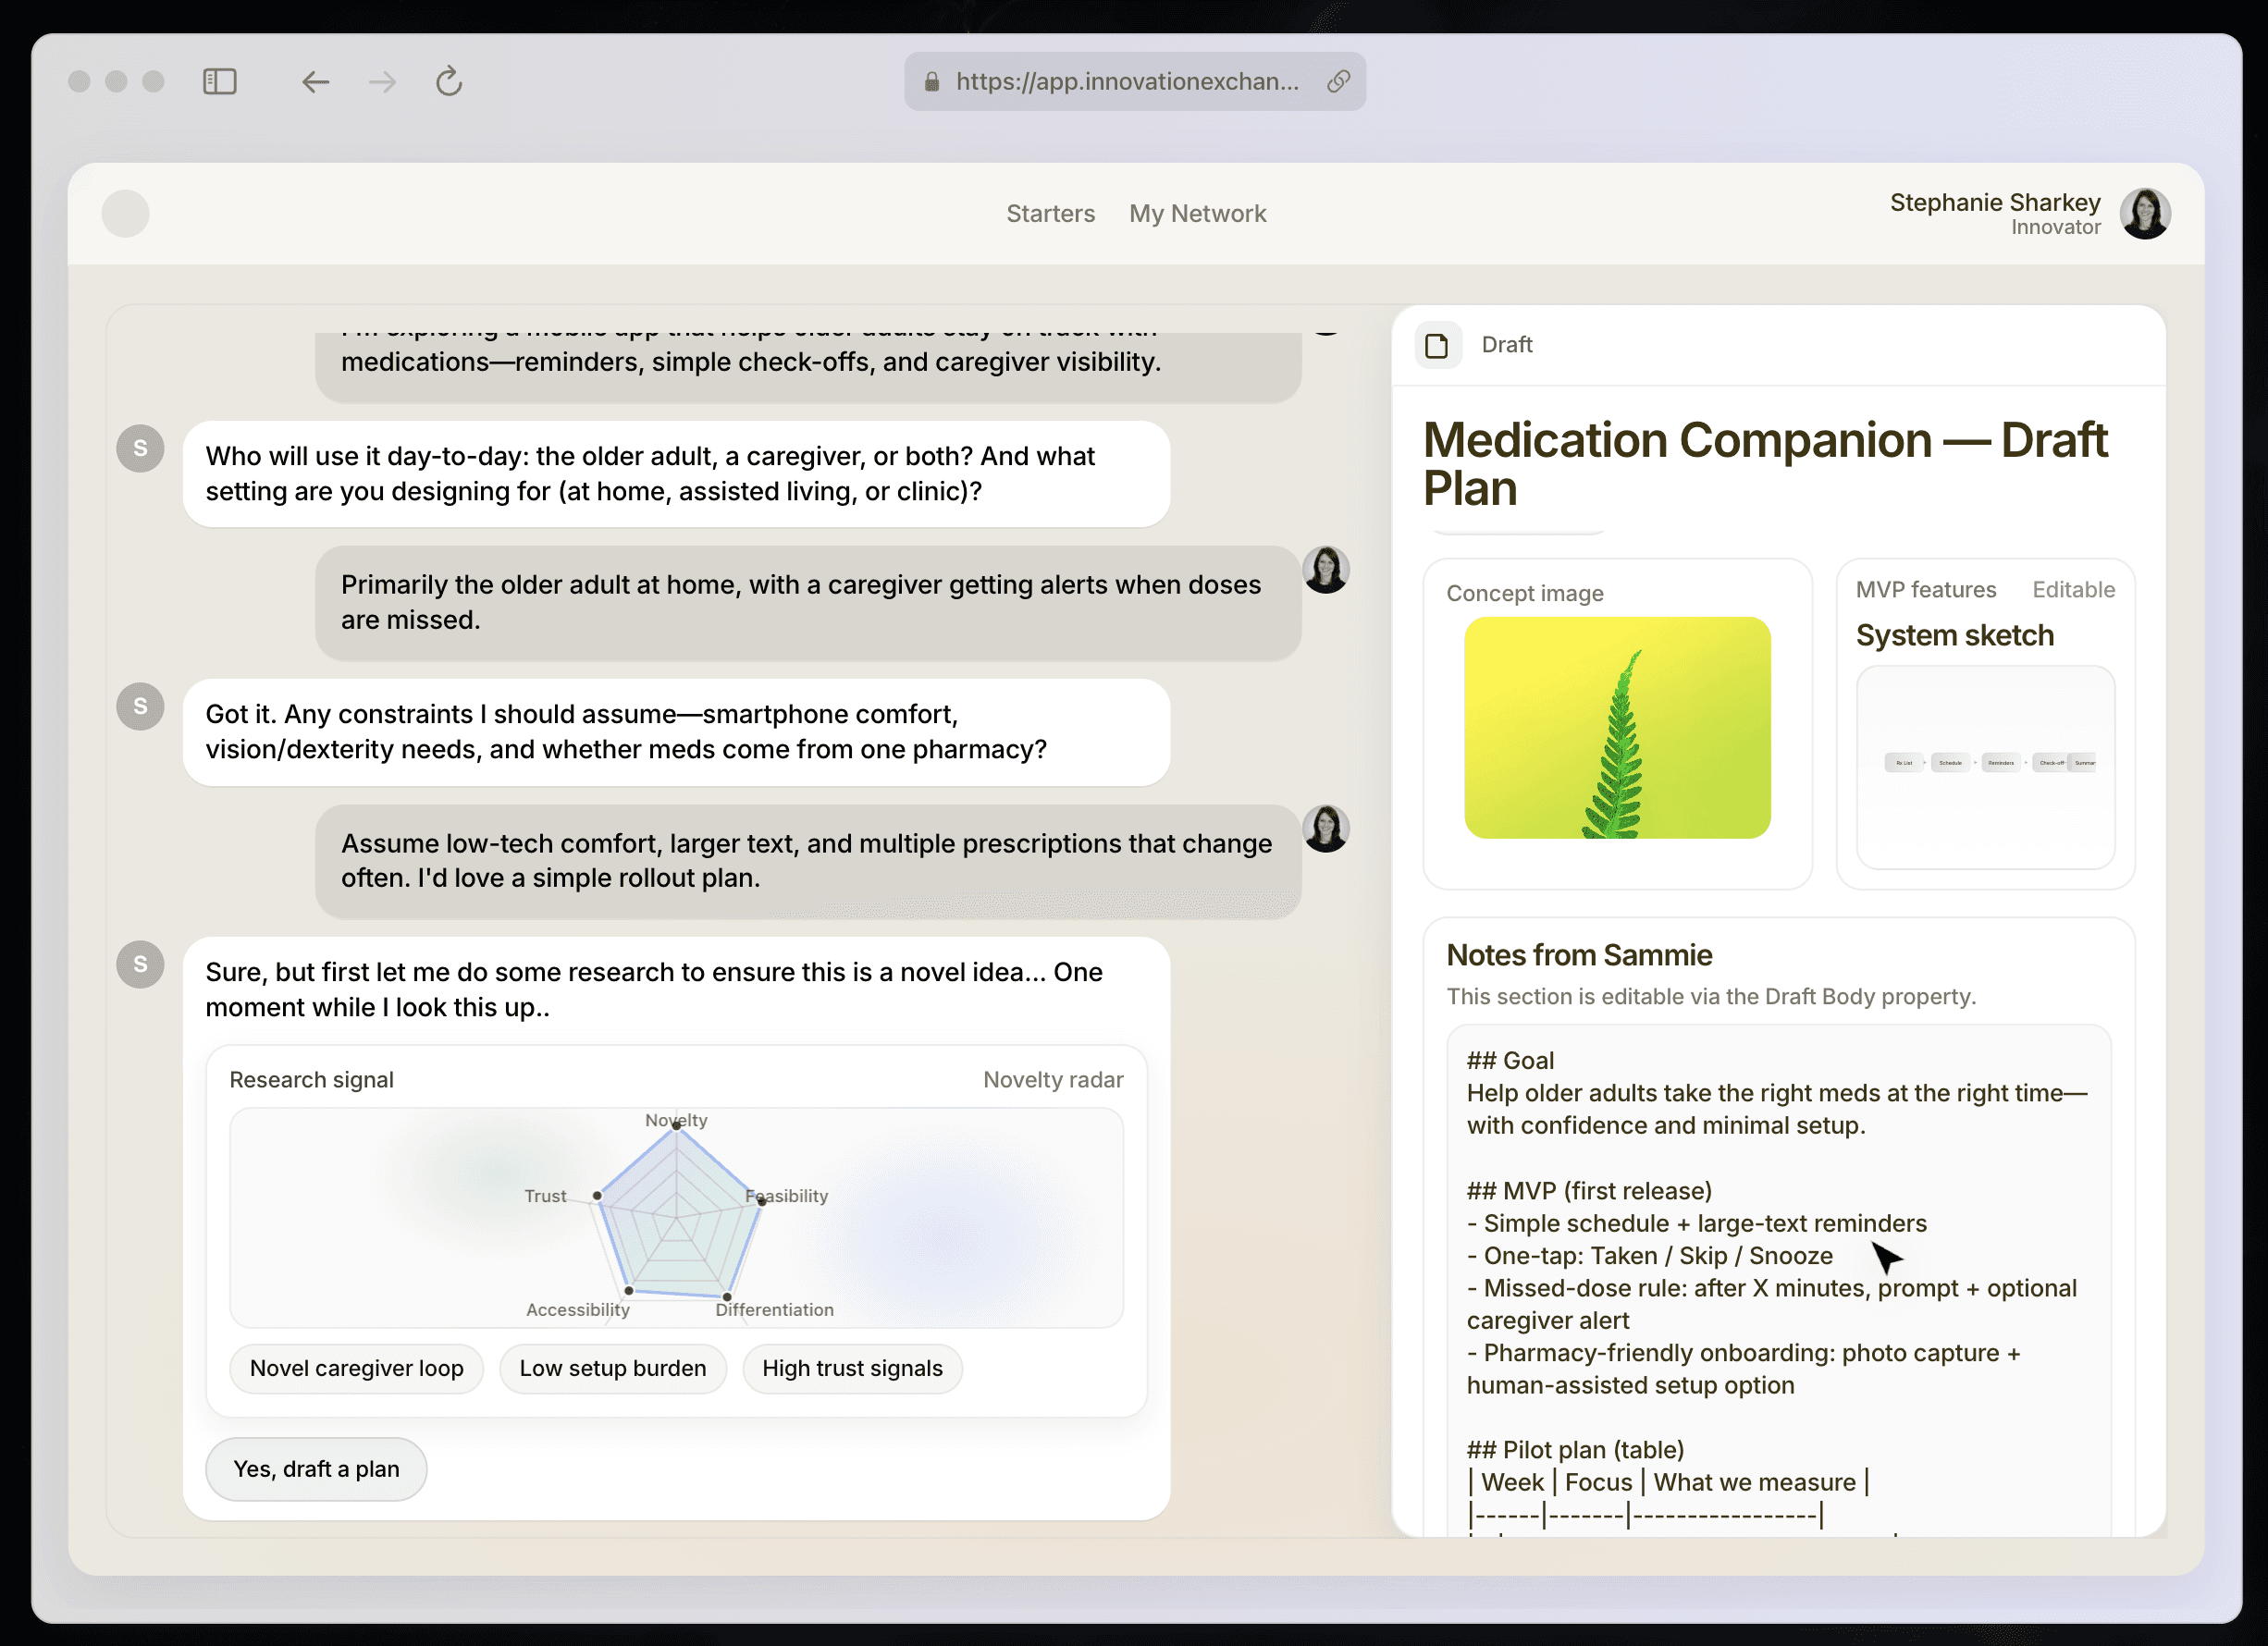2268x1646 pixels.
Task: Open Stephanie Sharkey's profile avatar
Action: (x=2144, y=213)
